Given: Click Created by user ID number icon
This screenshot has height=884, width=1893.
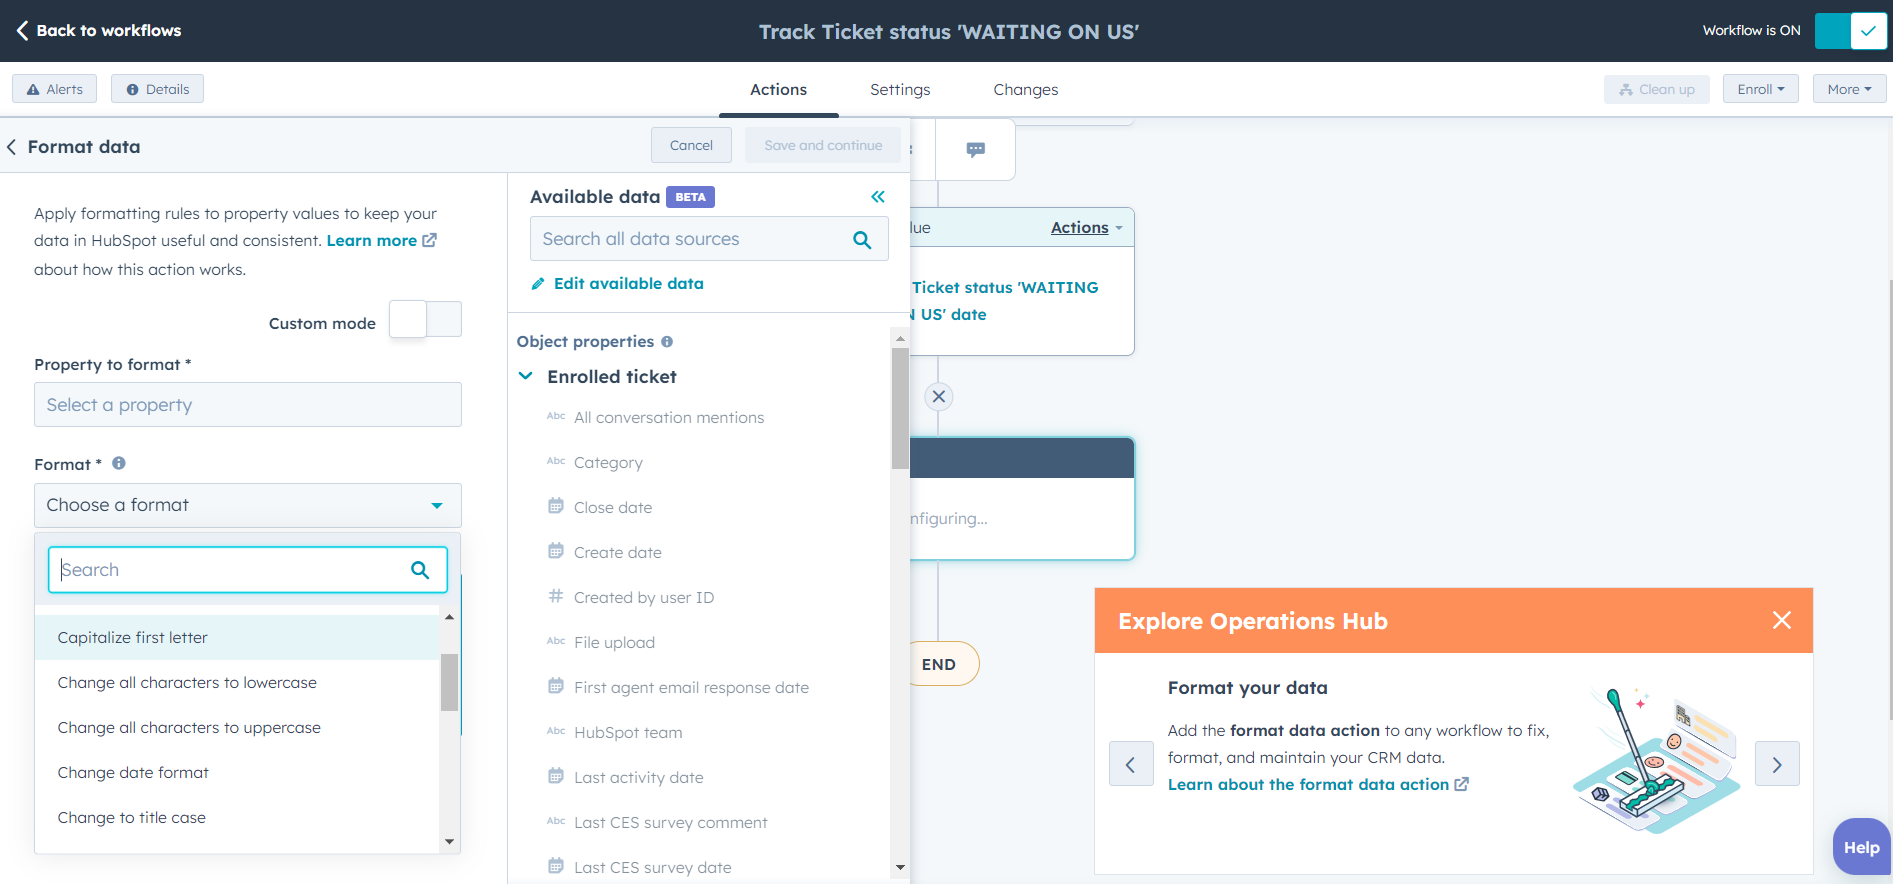Looking at the screenshot, I should [556, 596].
